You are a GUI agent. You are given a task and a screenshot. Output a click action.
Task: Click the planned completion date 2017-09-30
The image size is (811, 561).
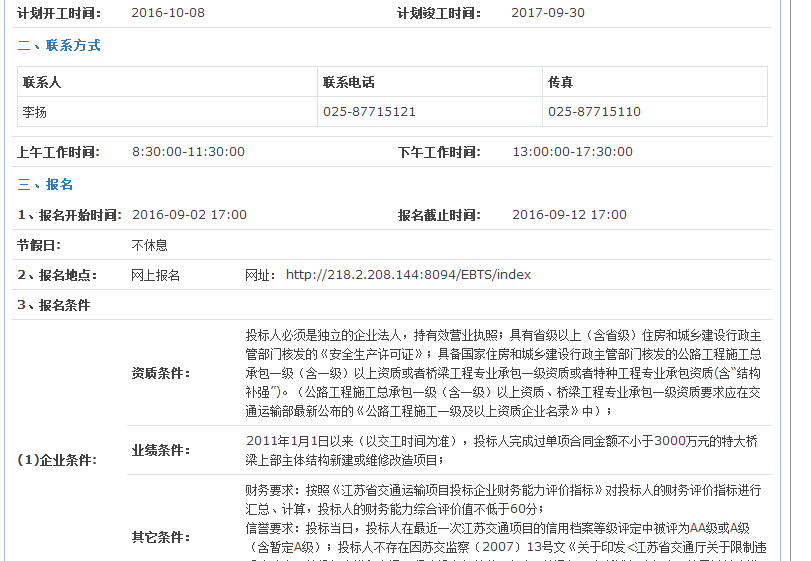coord(548,13)
